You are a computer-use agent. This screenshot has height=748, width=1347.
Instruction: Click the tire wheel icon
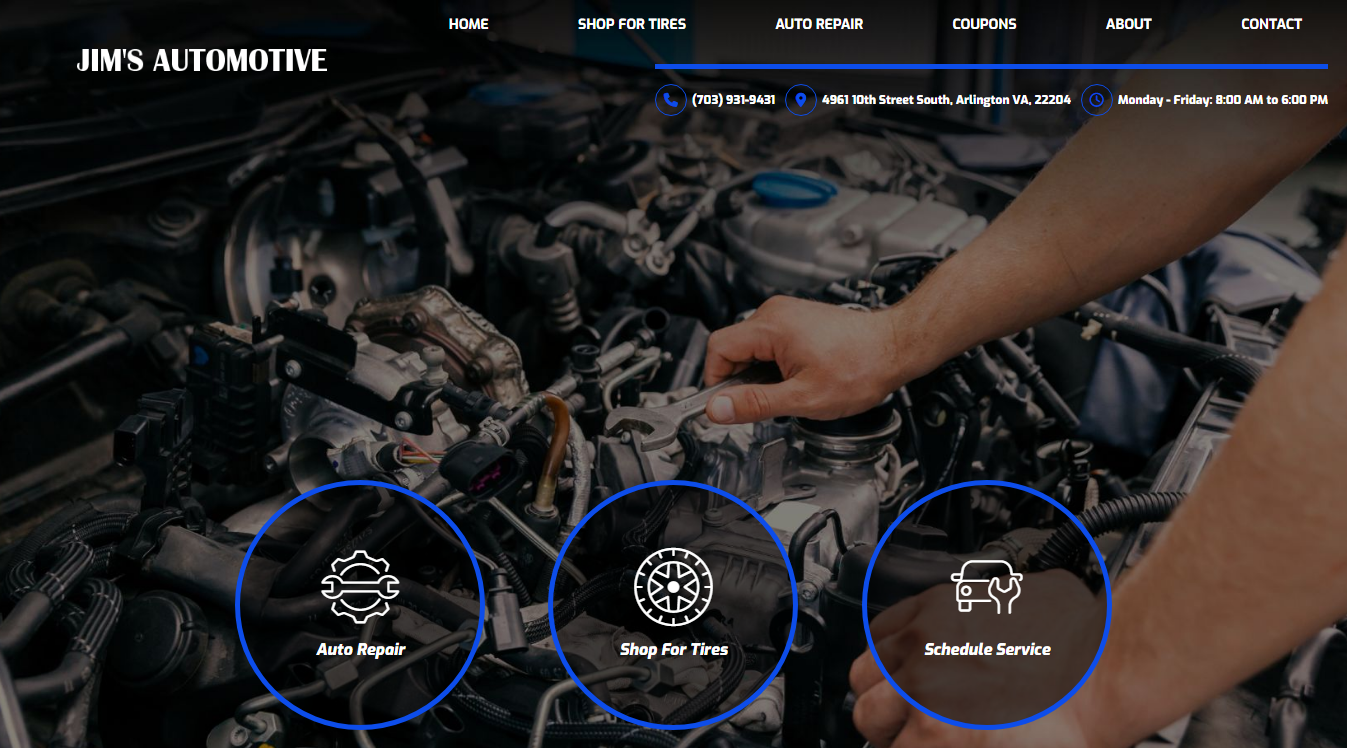(x=673, y=586)
